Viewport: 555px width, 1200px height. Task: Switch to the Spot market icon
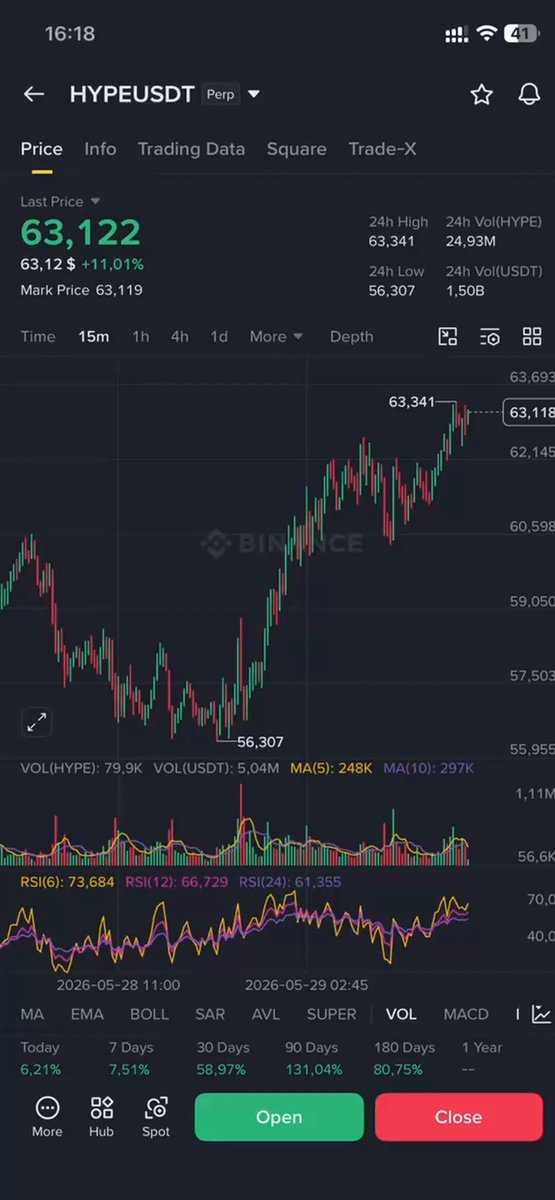[x=155, y=1117]
